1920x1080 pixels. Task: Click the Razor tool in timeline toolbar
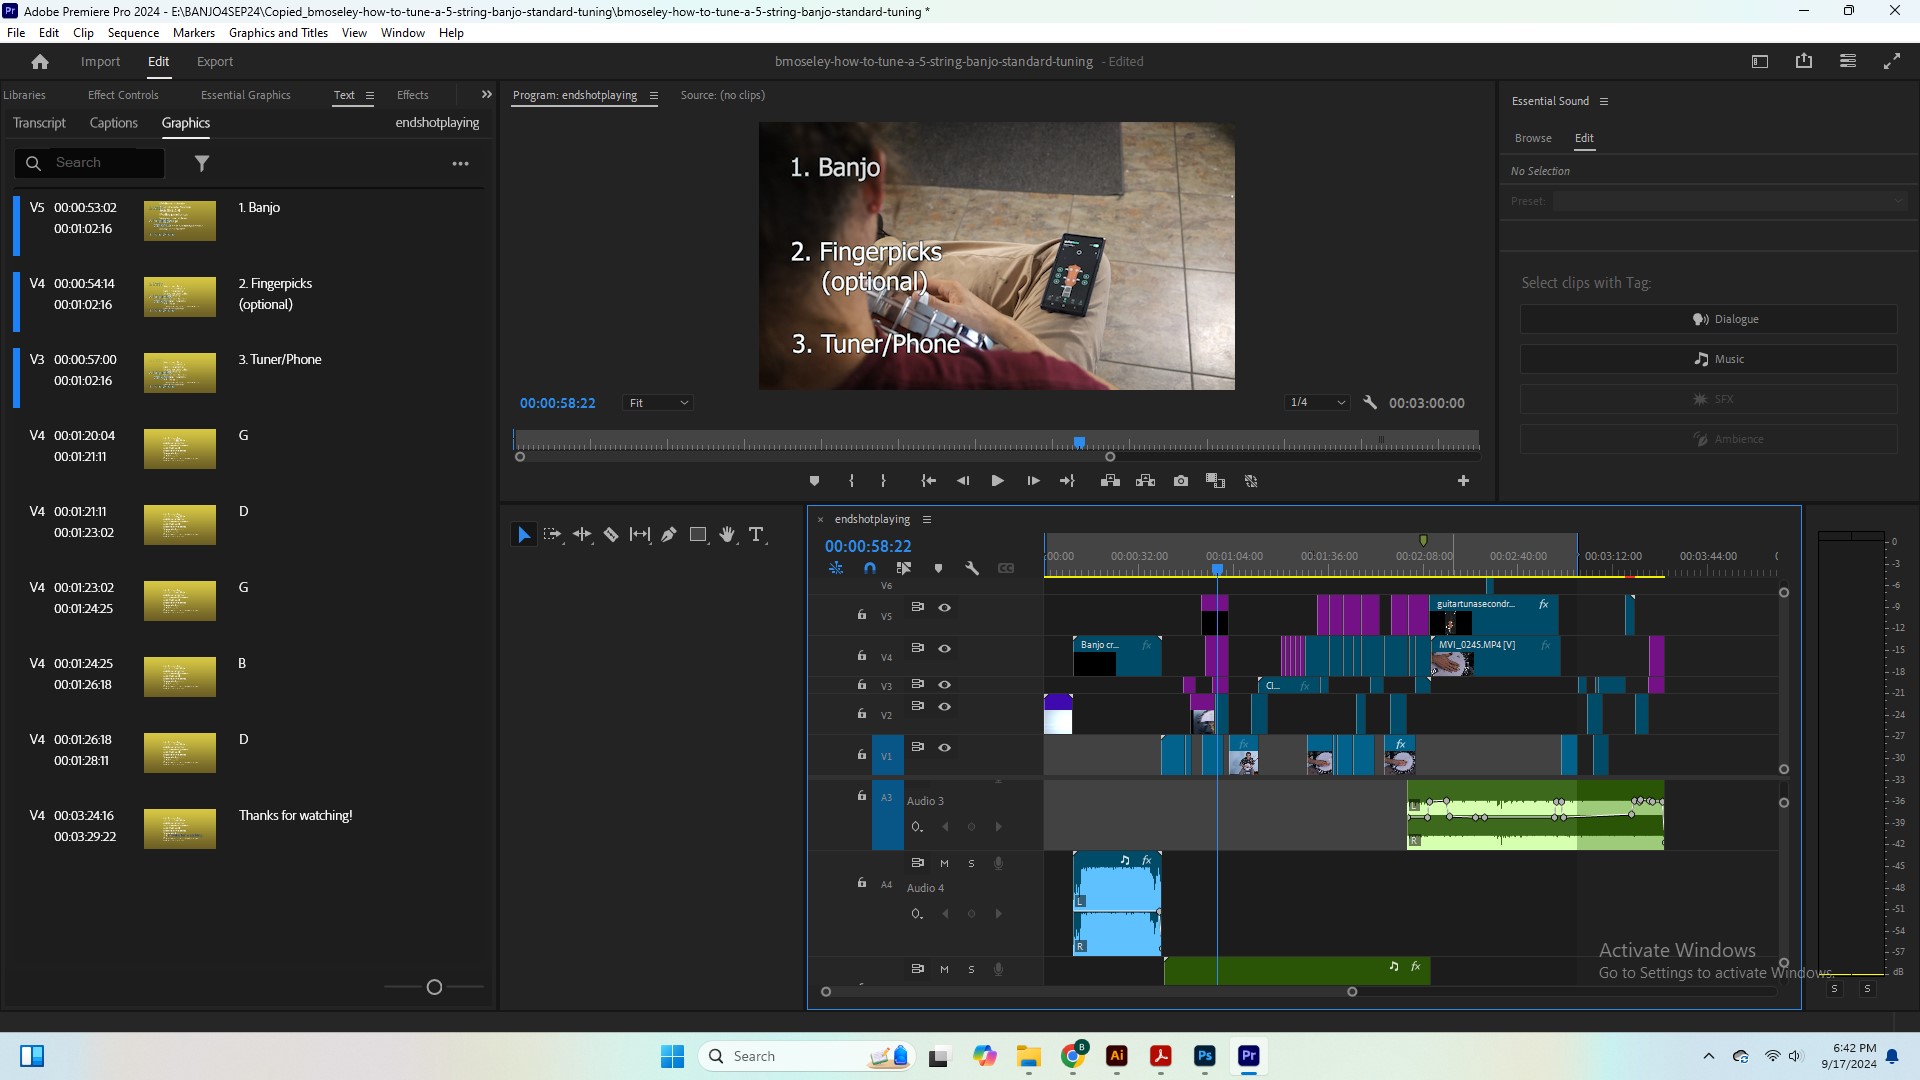click(x=611, y=534)
